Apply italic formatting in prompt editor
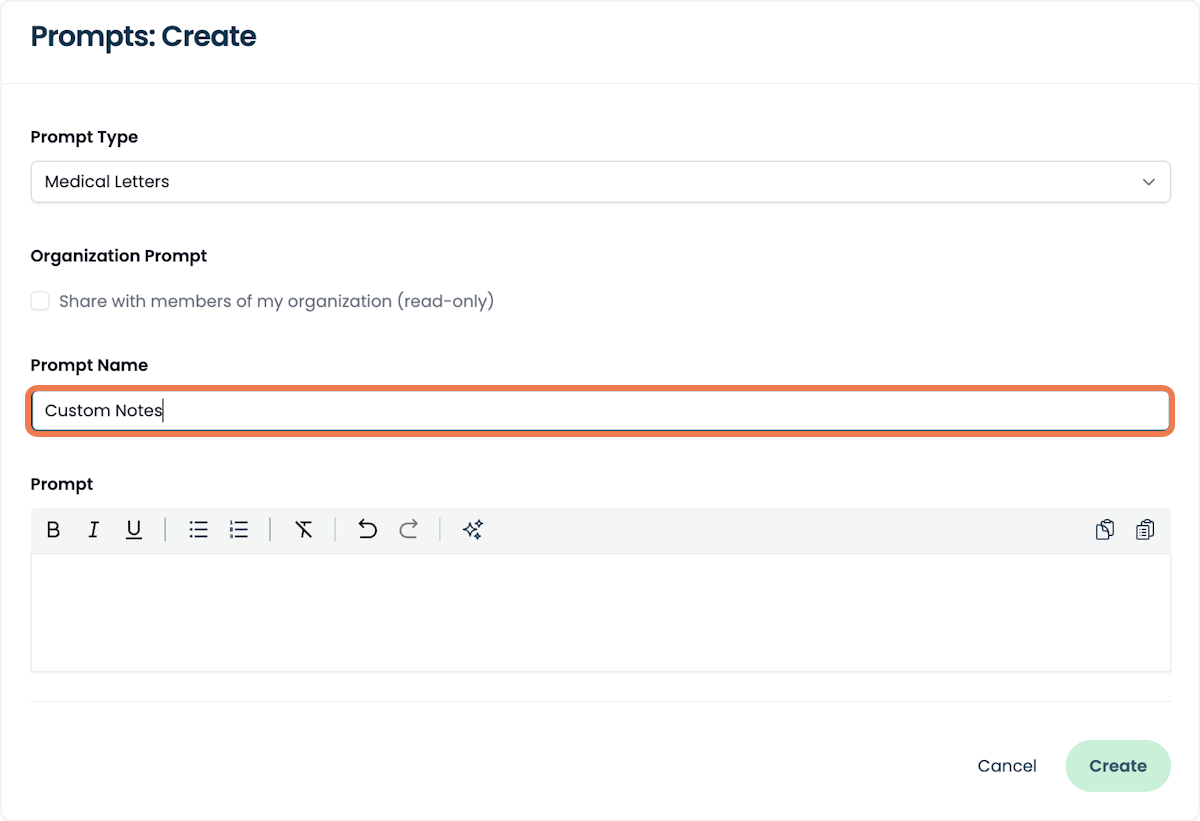Screen dimensions: 1200x821 tap(94, 530)
